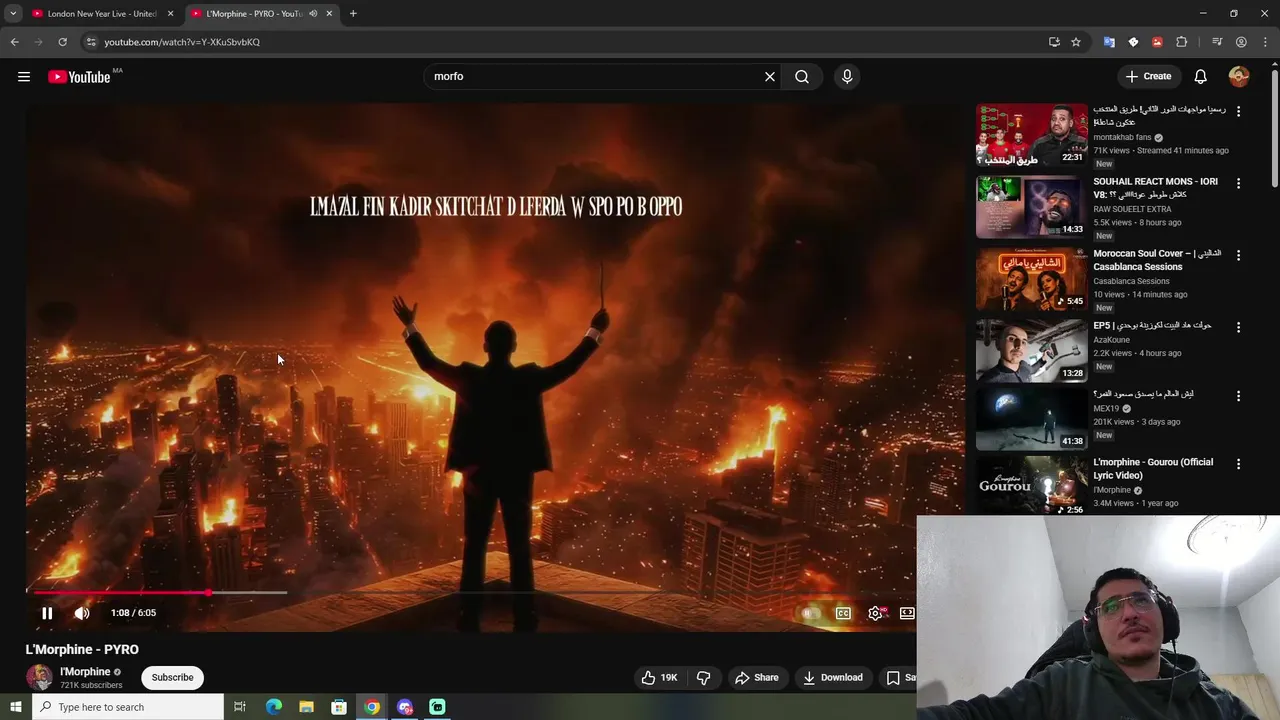
Task: Open the Chrome three-dot menu
Action: tap(1265, 42)
